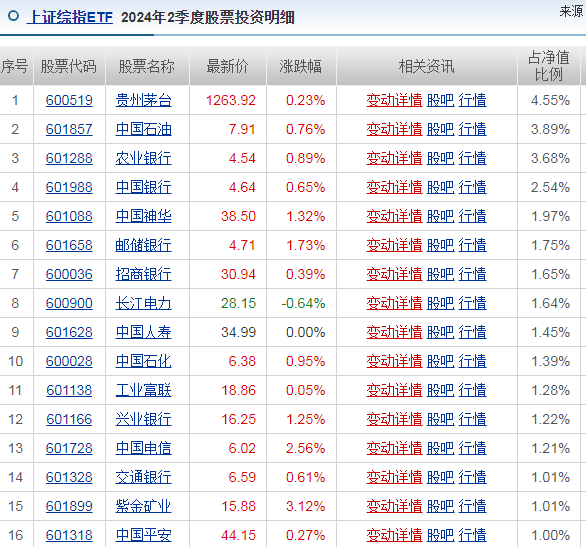Open stock code 601628
The width and height of the screenshot is (586, 547).
pyautogui.click(x=69, y=332)
